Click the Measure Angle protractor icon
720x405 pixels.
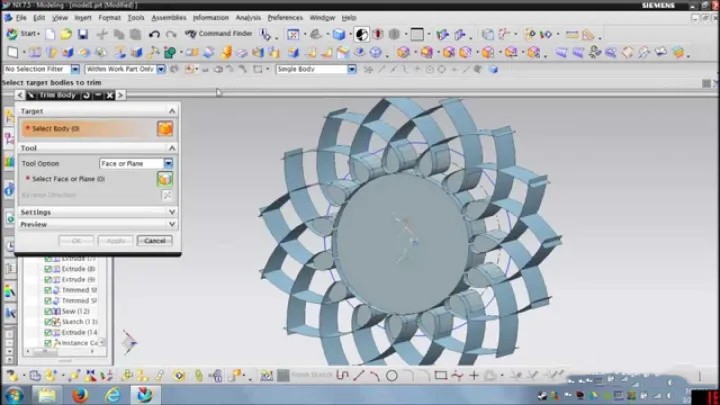[x=588, y=34]
